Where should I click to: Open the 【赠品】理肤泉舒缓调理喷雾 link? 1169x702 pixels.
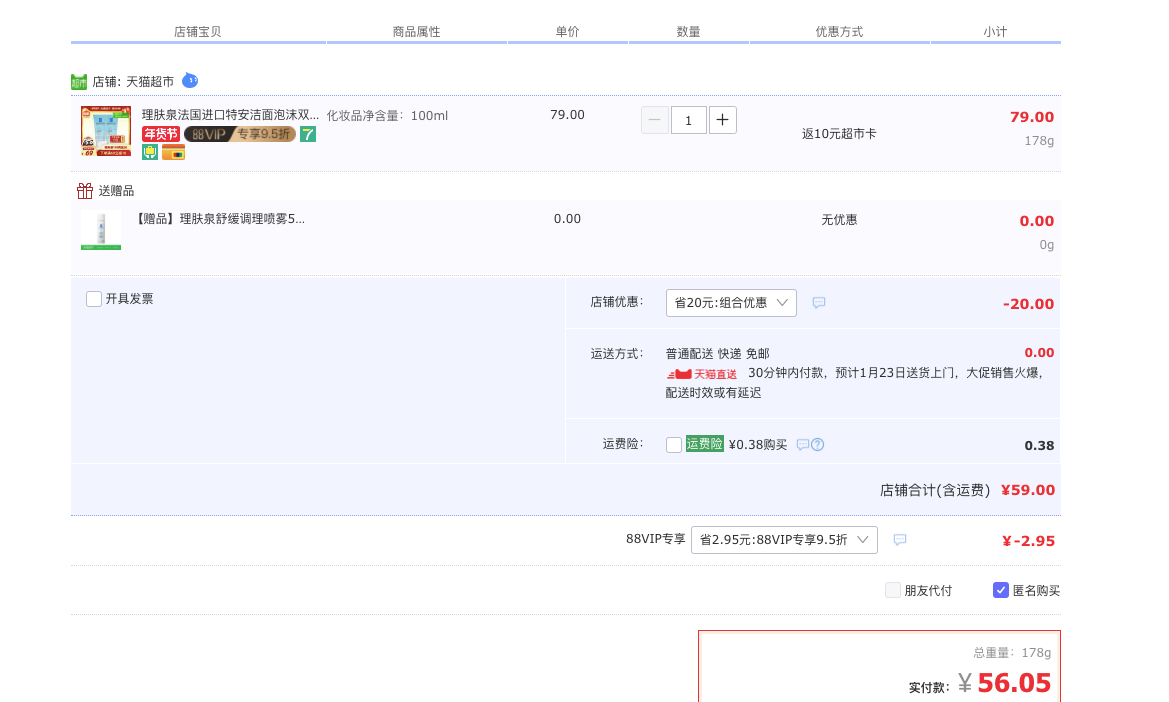(221, 219)
